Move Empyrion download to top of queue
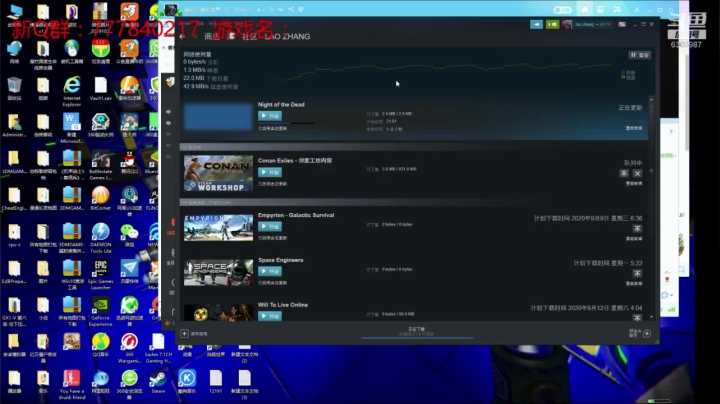This screenshot has width=720, height=404. pos(637,229)
